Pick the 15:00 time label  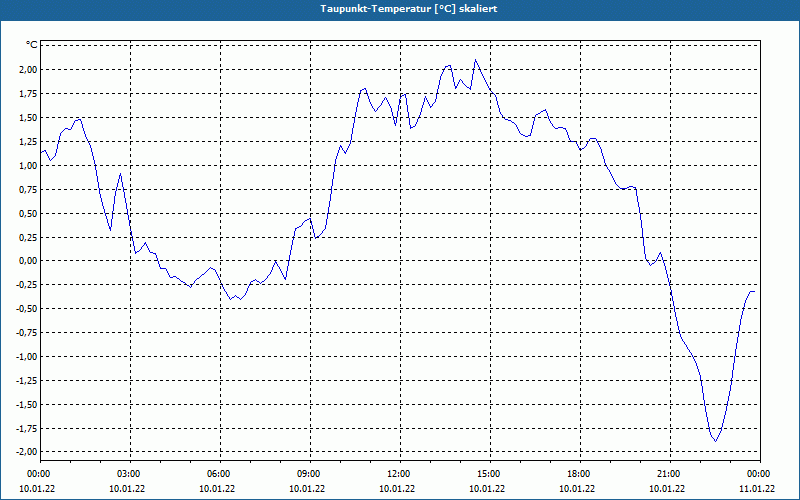[x=488, y=474]
